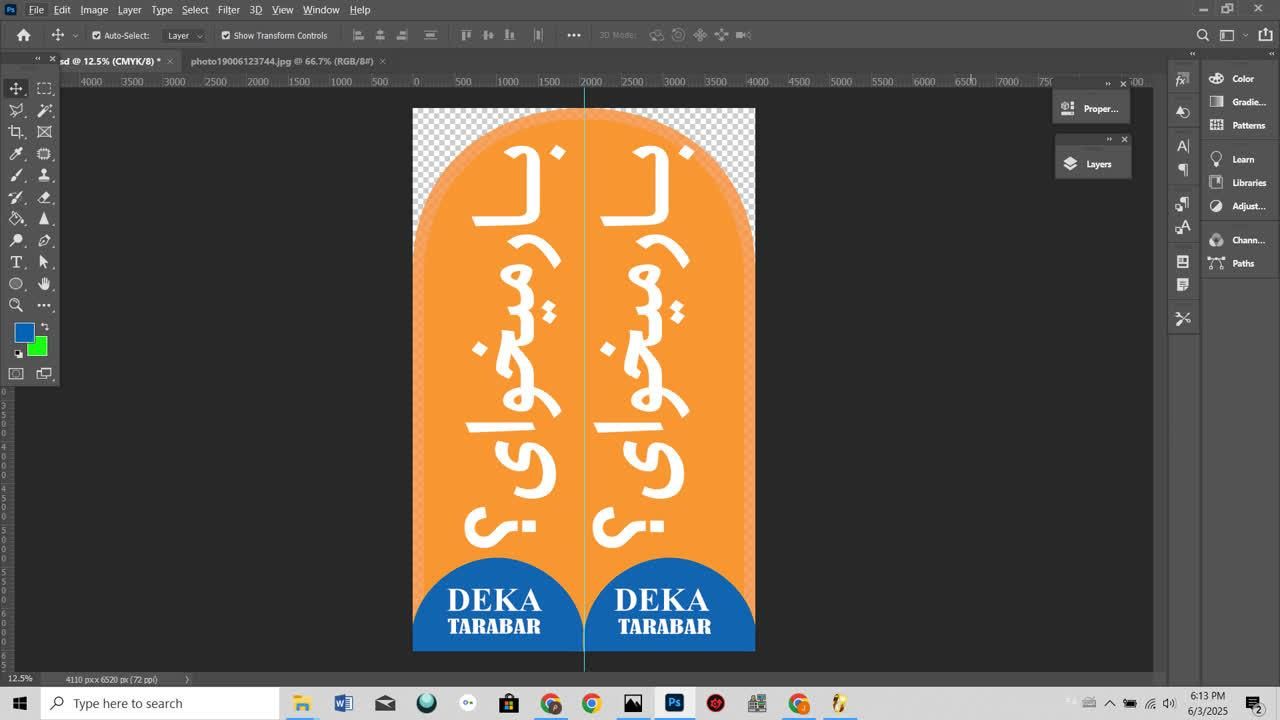Edit the 12.5% zoom level field
The width and height of the screenshot is (1280, 720).
pyautogui.click(x=20, y=679)
